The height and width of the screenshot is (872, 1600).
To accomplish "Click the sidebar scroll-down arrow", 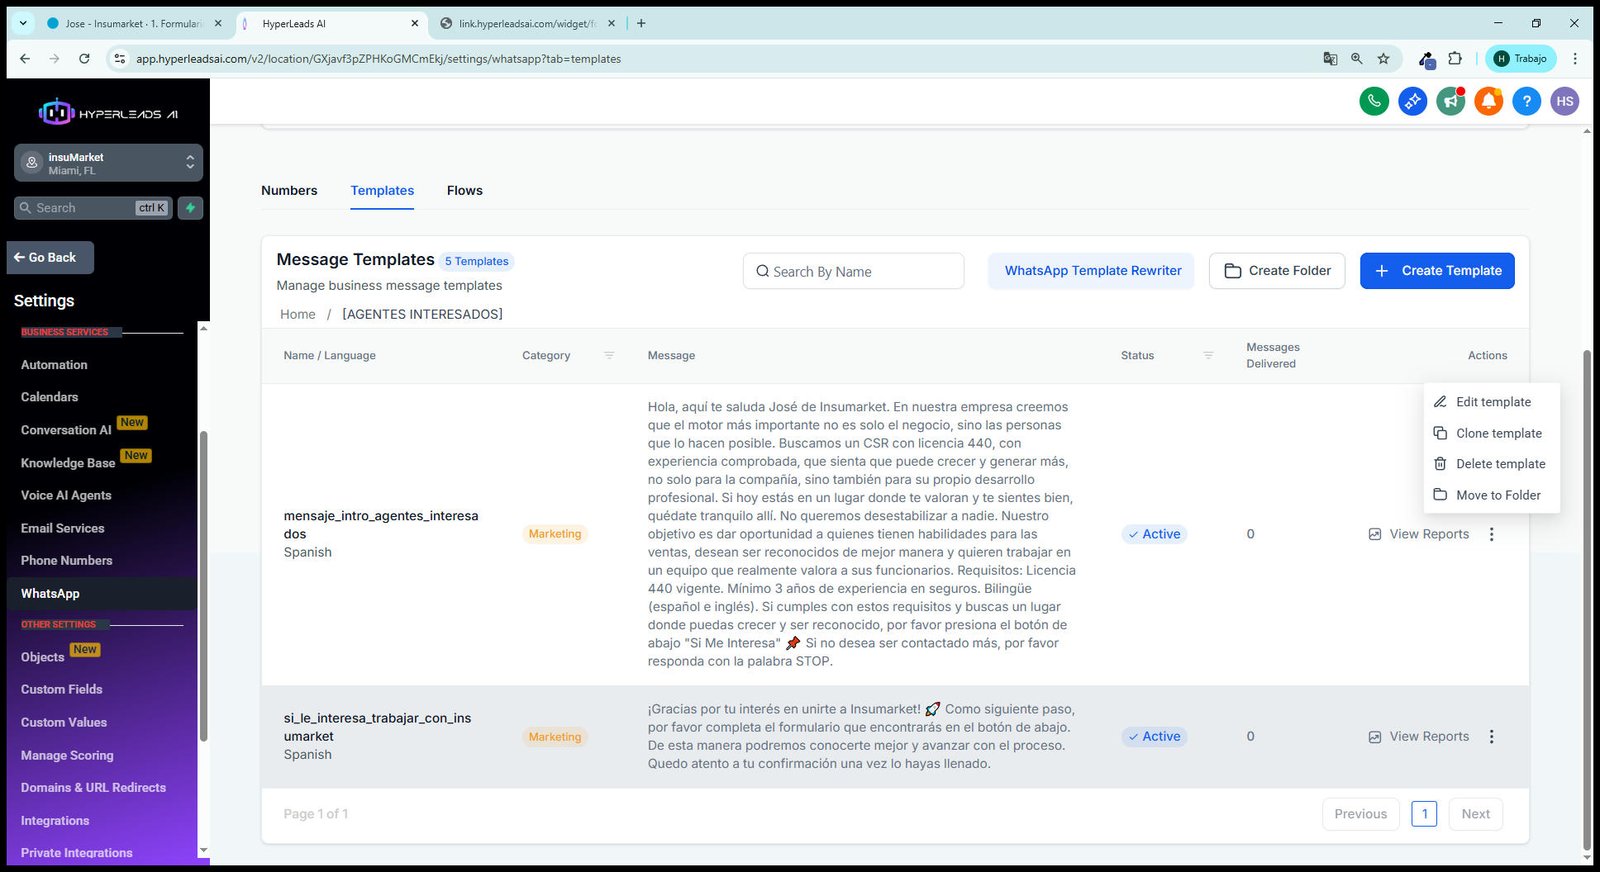I will (203, 851).
